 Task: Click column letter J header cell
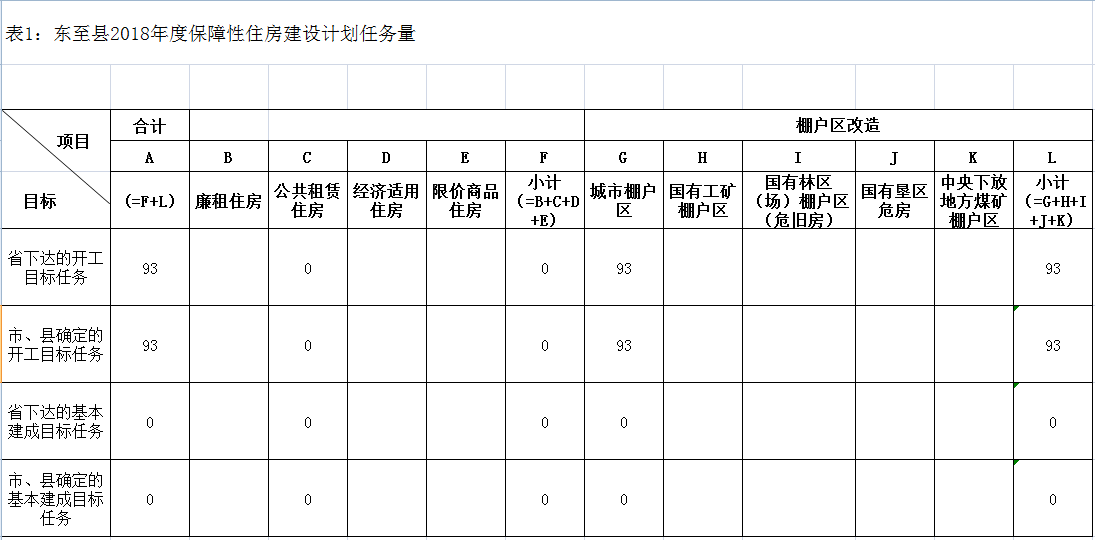(895, 157)
